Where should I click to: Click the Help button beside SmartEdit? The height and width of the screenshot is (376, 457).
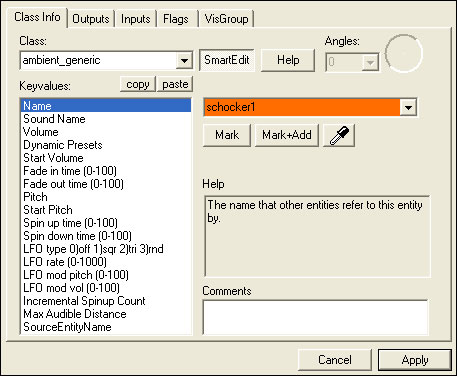click(288, 60)
